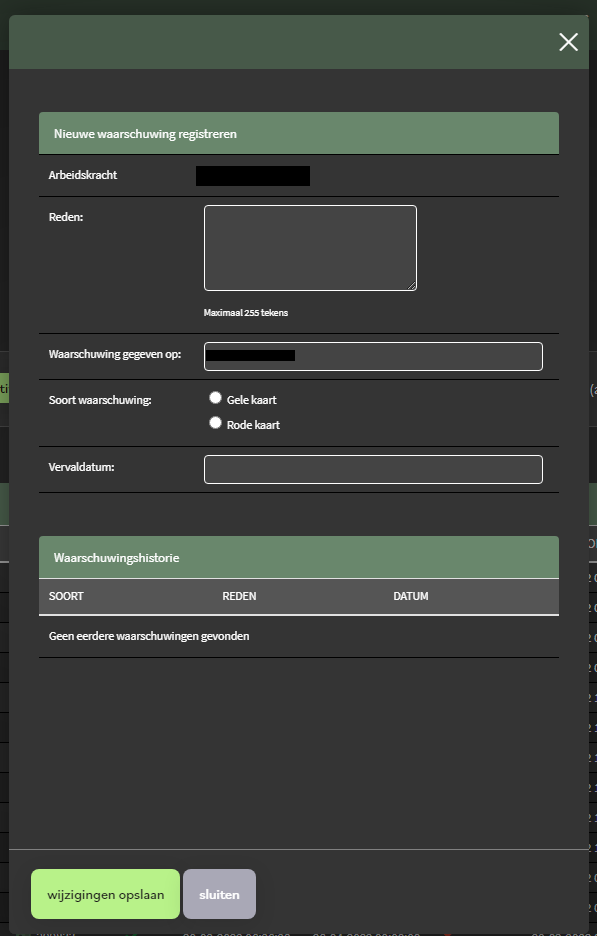
Task: Click the redacted Arbeidskracht name value
Action: pos(253,176)
